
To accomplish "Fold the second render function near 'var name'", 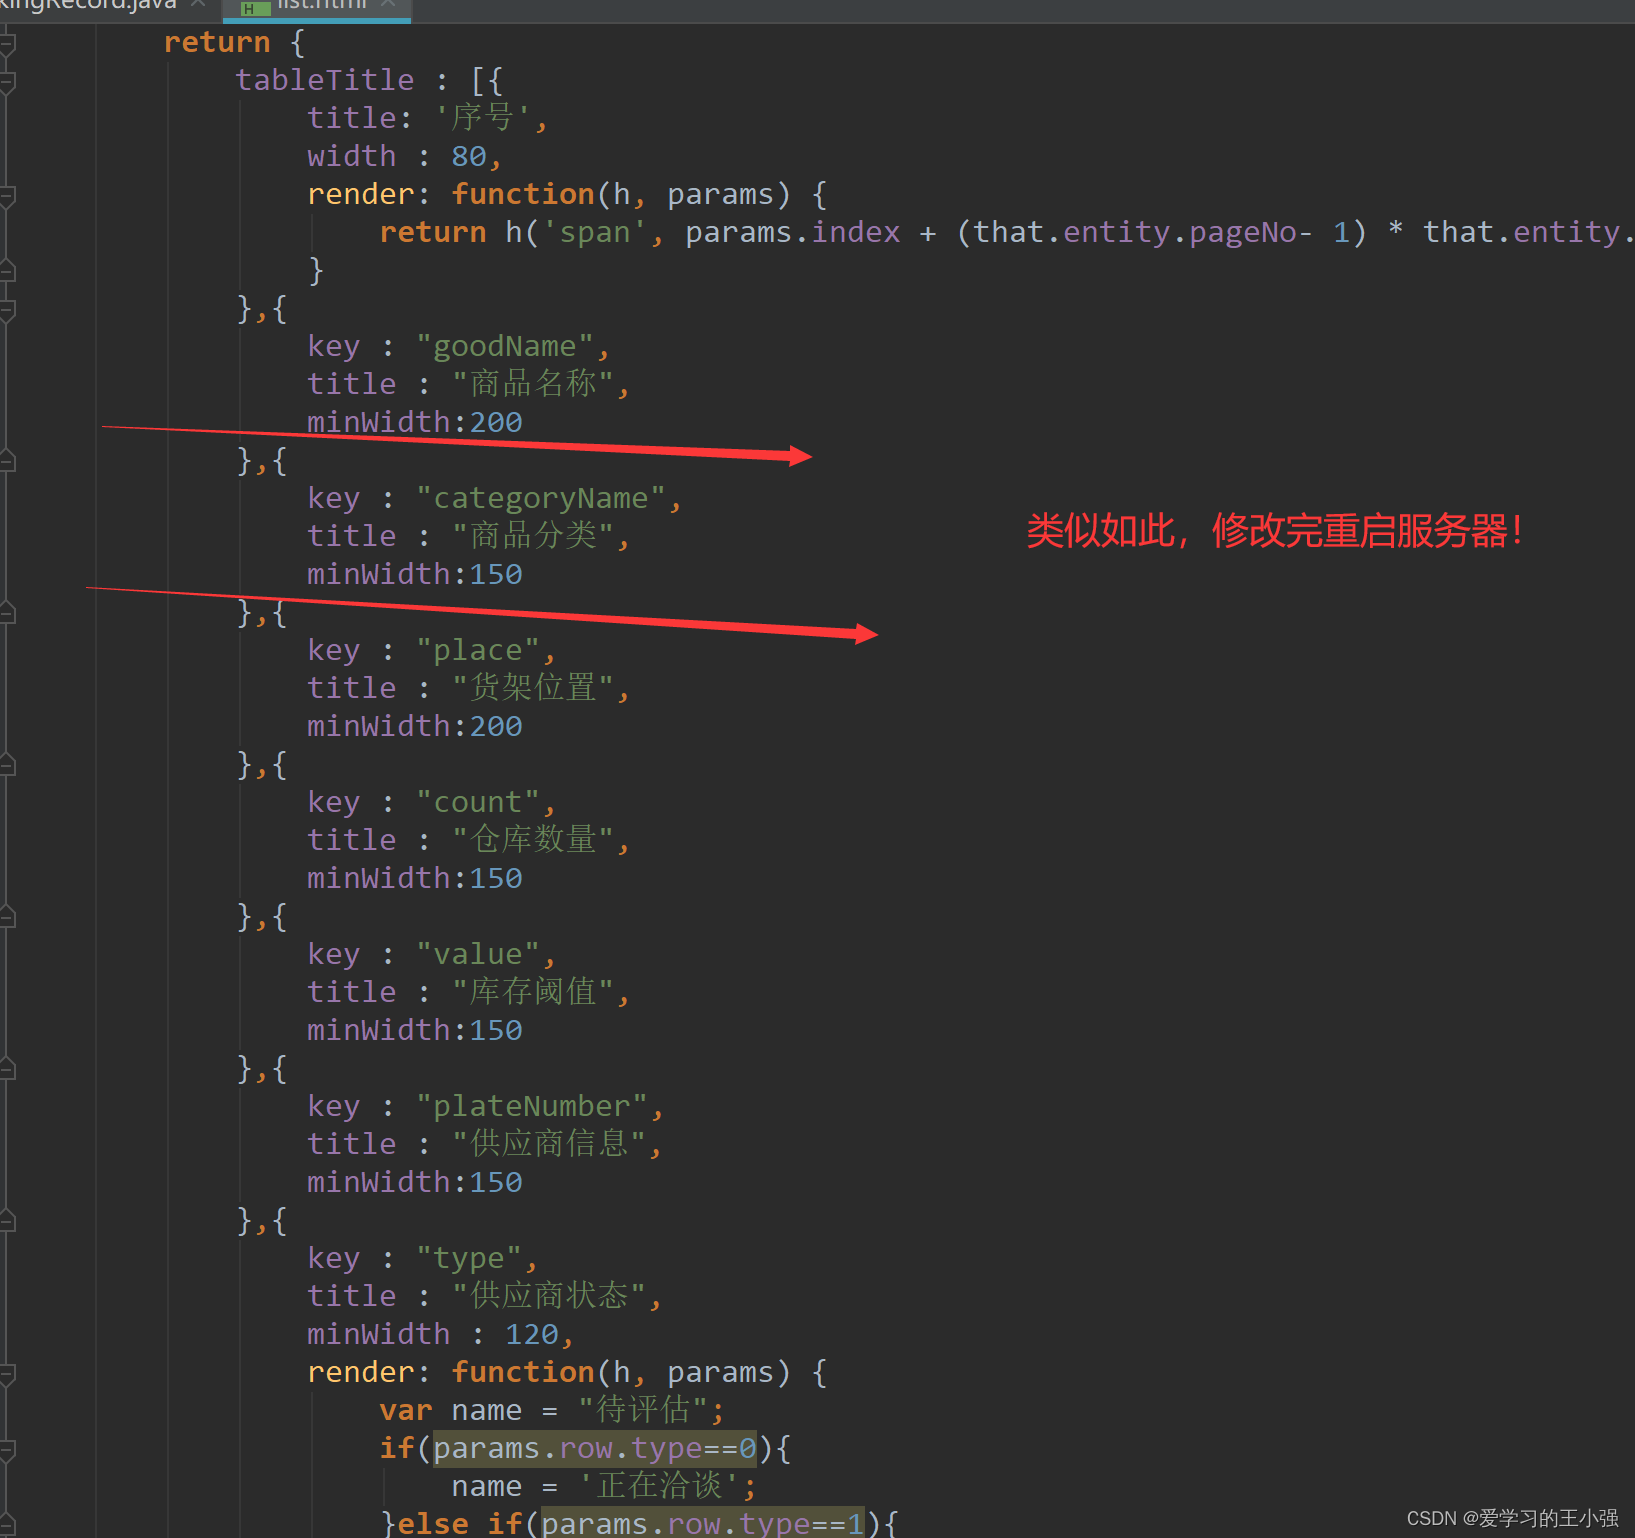I will coord(7,1373).
